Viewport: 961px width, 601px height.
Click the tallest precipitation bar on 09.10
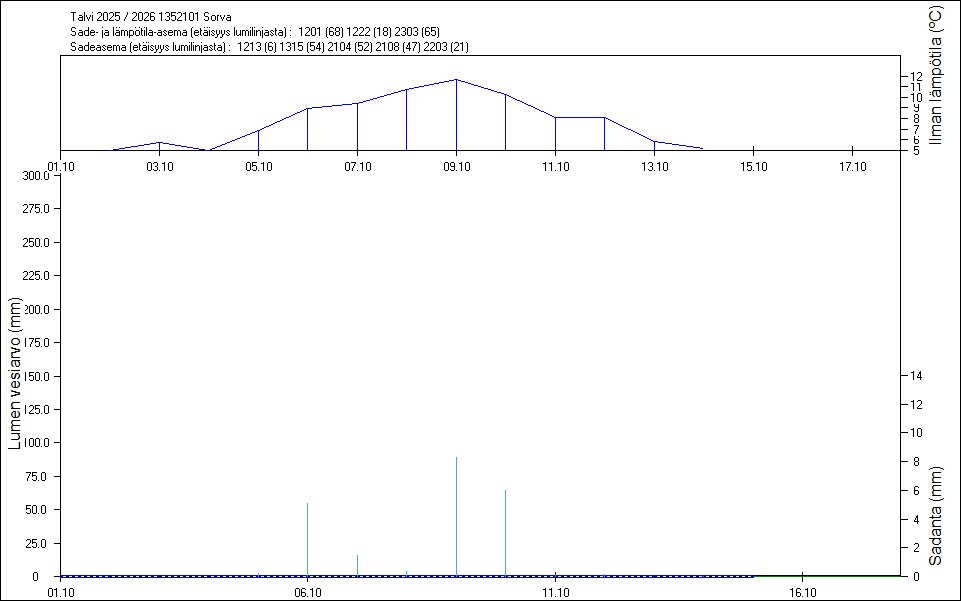click(457, 515)
